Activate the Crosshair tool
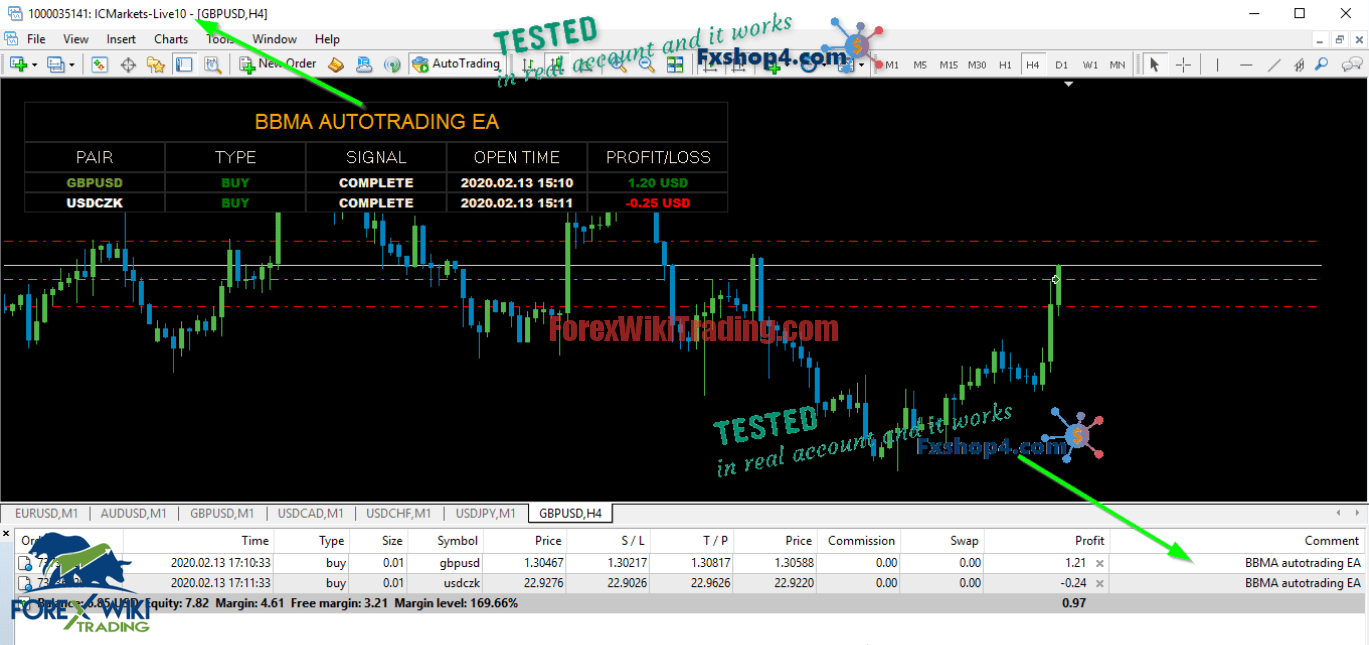The height and width of the screenshot is (645, 1369). (x=1183, y=65)
